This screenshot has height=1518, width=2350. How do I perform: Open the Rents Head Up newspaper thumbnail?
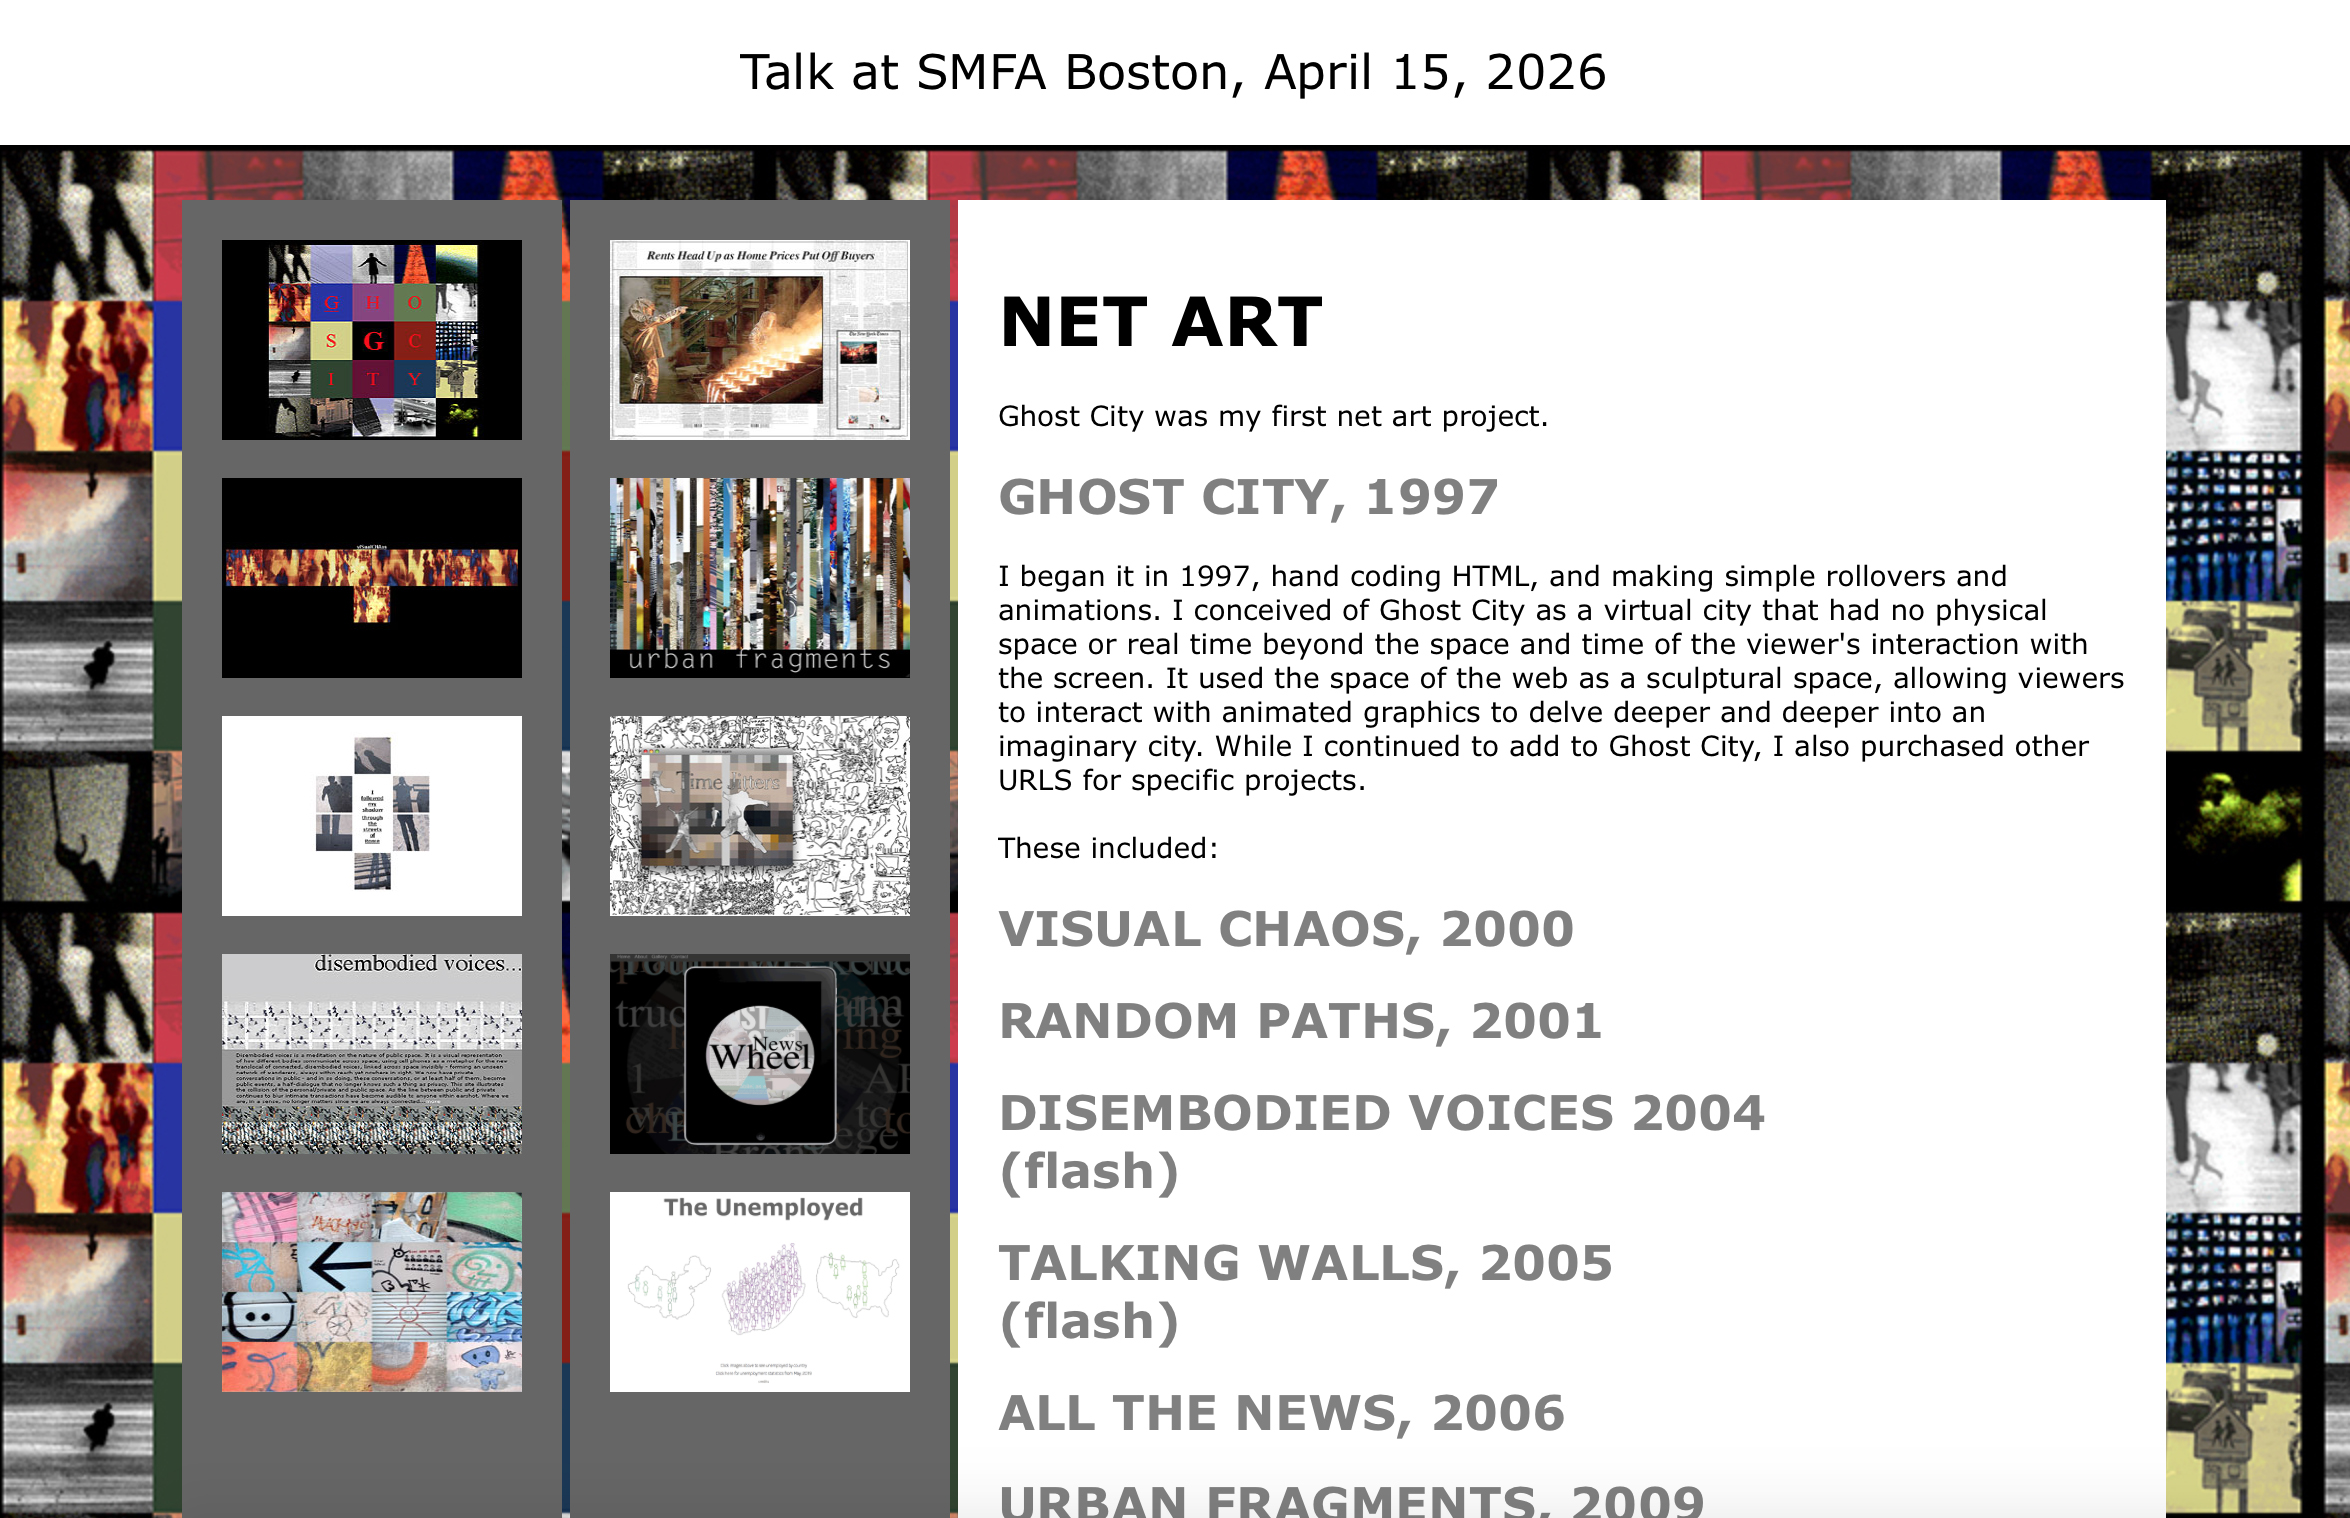point(760,340)
